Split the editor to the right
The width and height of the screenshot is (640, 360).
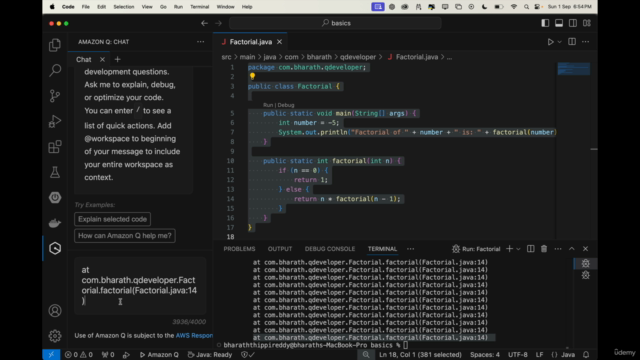pos(572,42)
